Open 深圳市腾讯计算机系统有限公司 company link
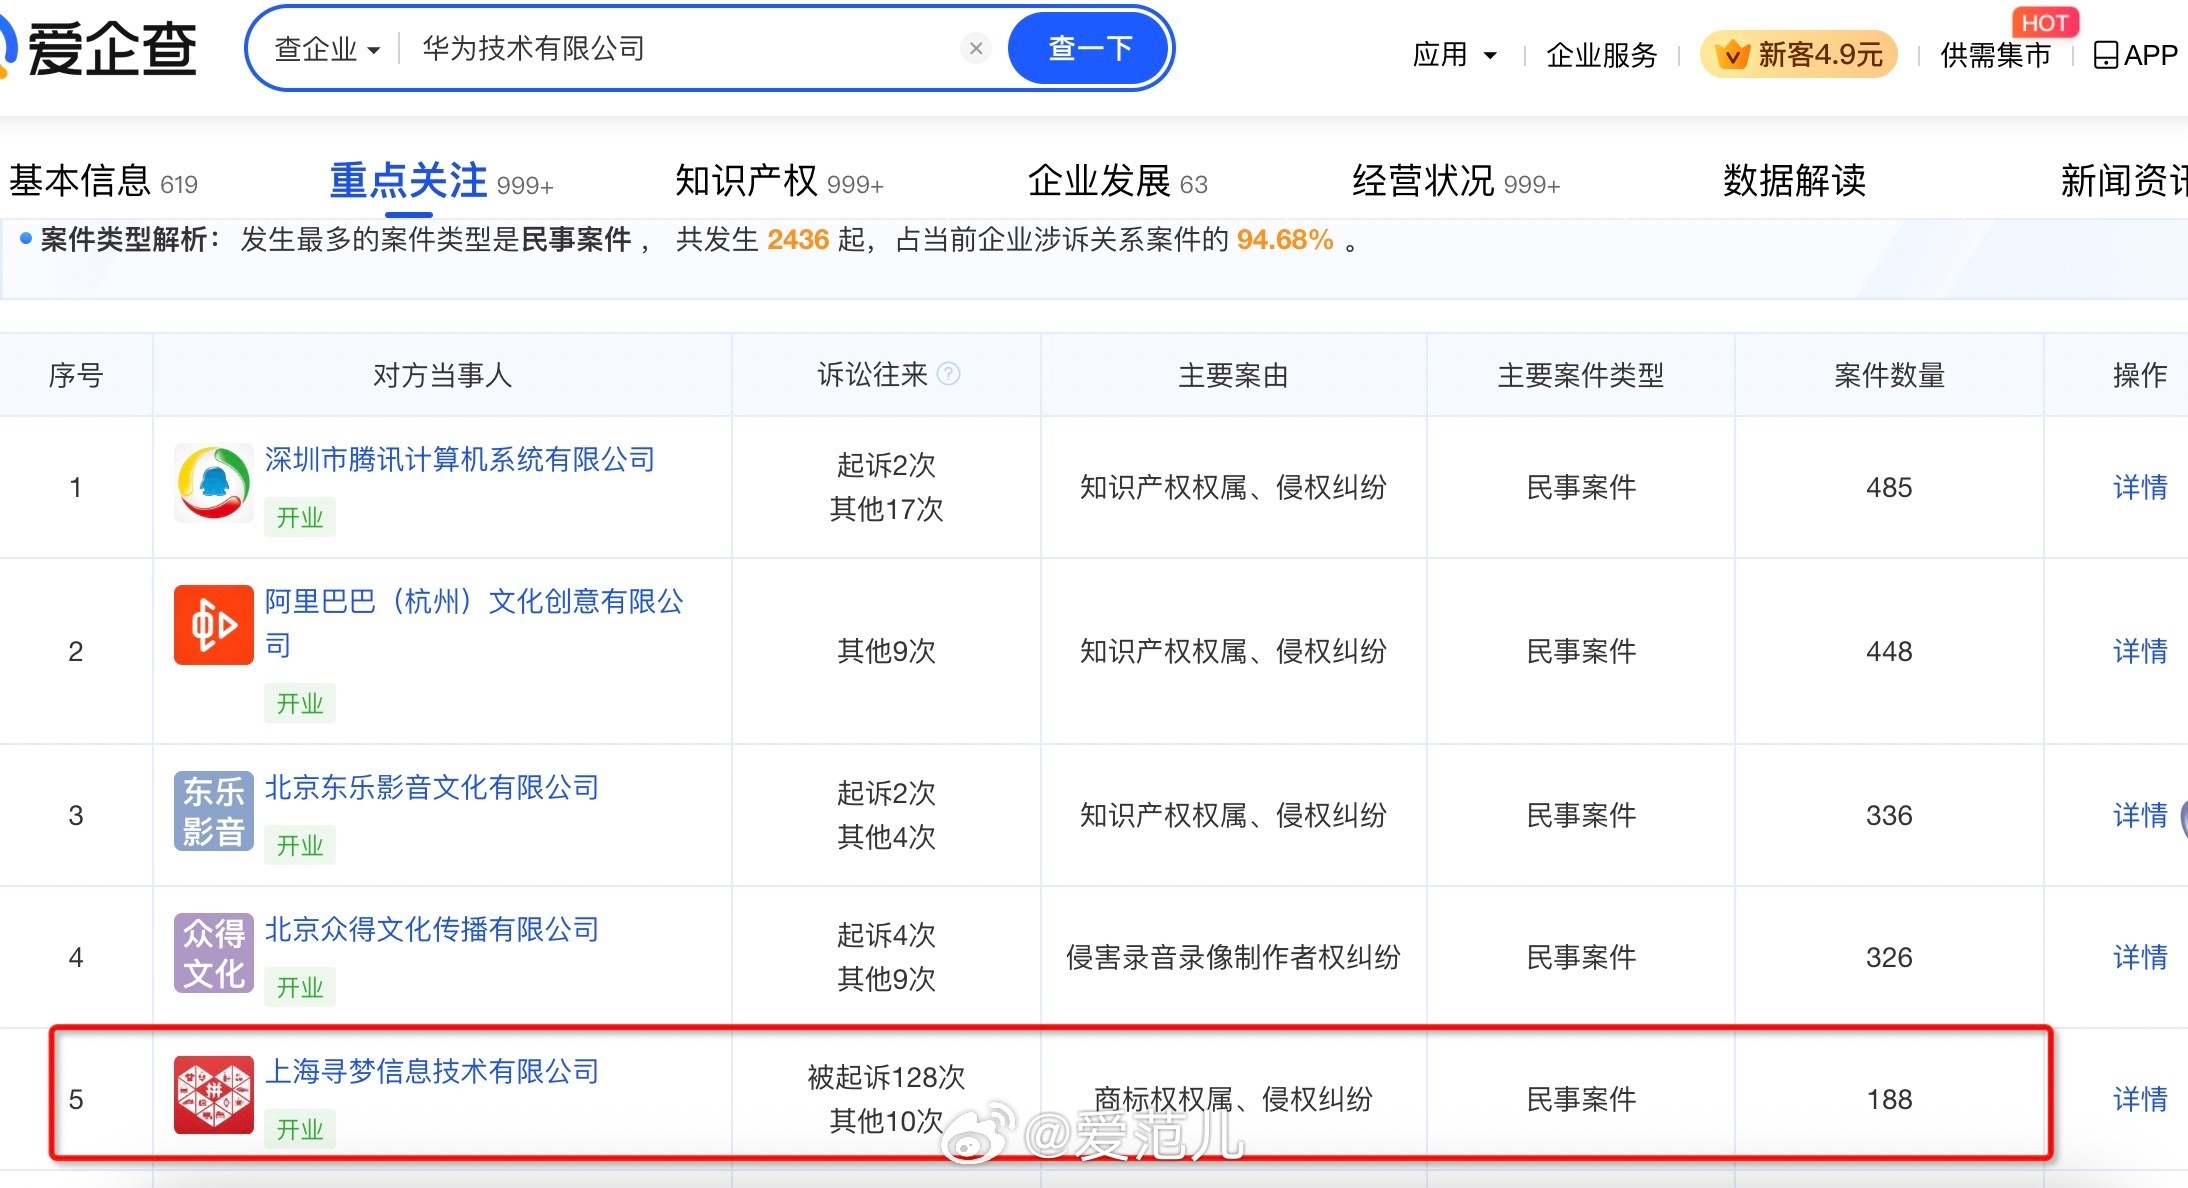 click(x=460, y=459)
